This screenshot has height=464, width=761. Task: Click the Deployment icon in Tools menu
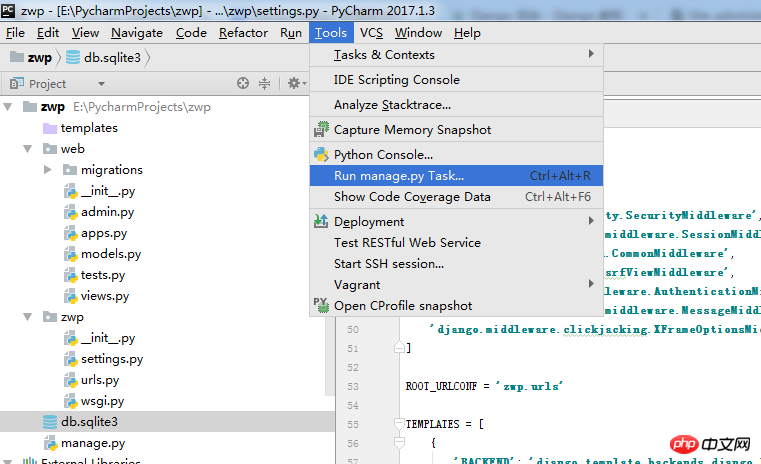point(321,221)
